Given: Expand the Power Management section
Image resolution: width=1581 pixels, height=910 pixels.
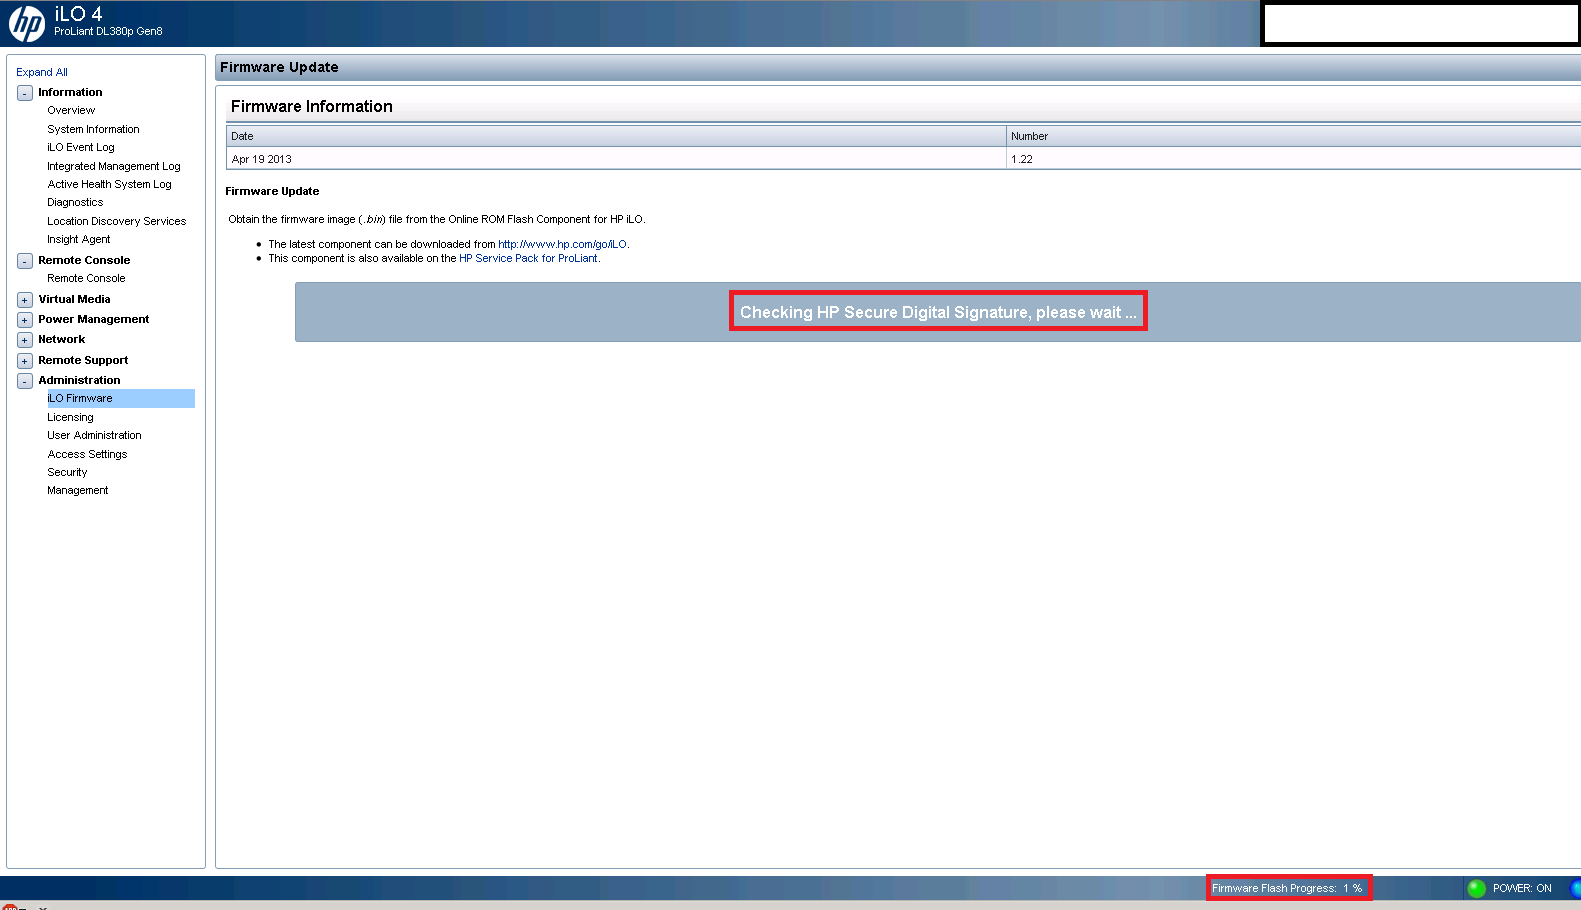Looking at the screenshot, I should tap(25, 320).
